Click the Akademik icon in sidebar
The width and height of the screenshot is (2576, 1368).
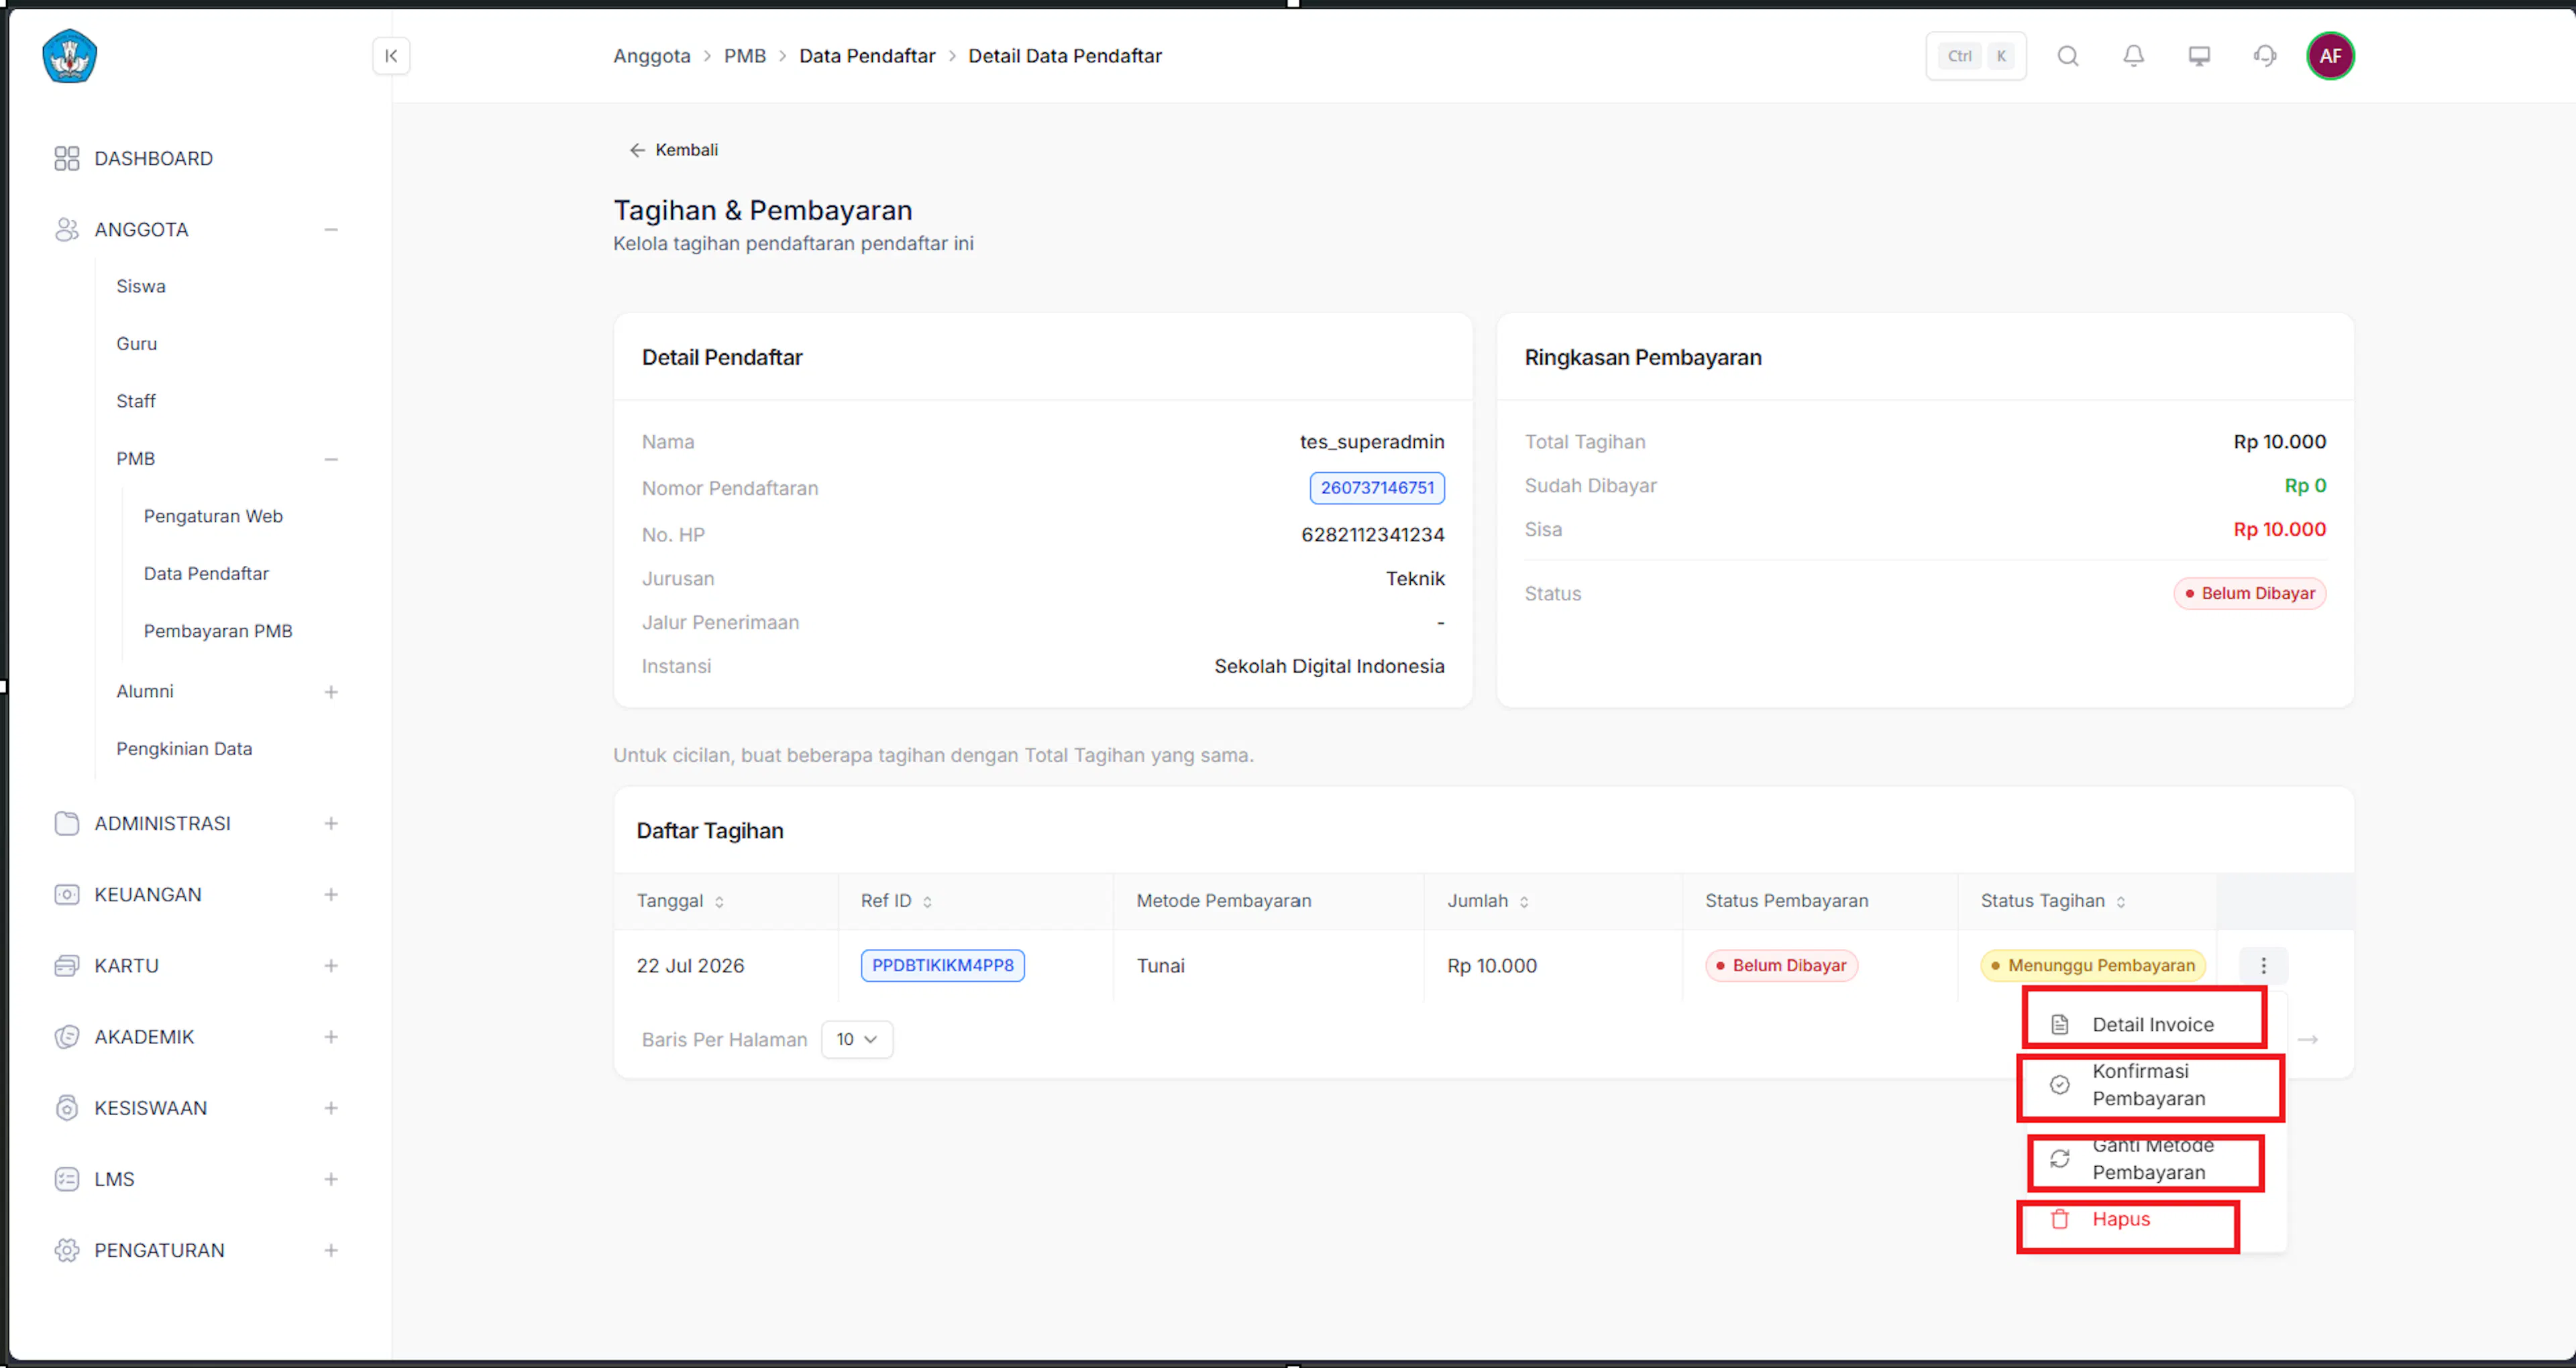tap(66, 1036)
